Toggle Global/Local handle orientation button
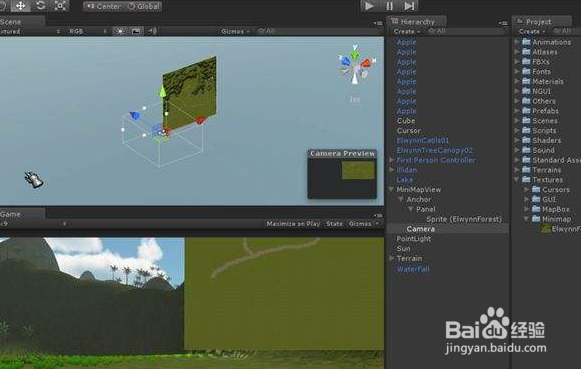Viewport: 581px width, 369px height. tap(143, 6)
